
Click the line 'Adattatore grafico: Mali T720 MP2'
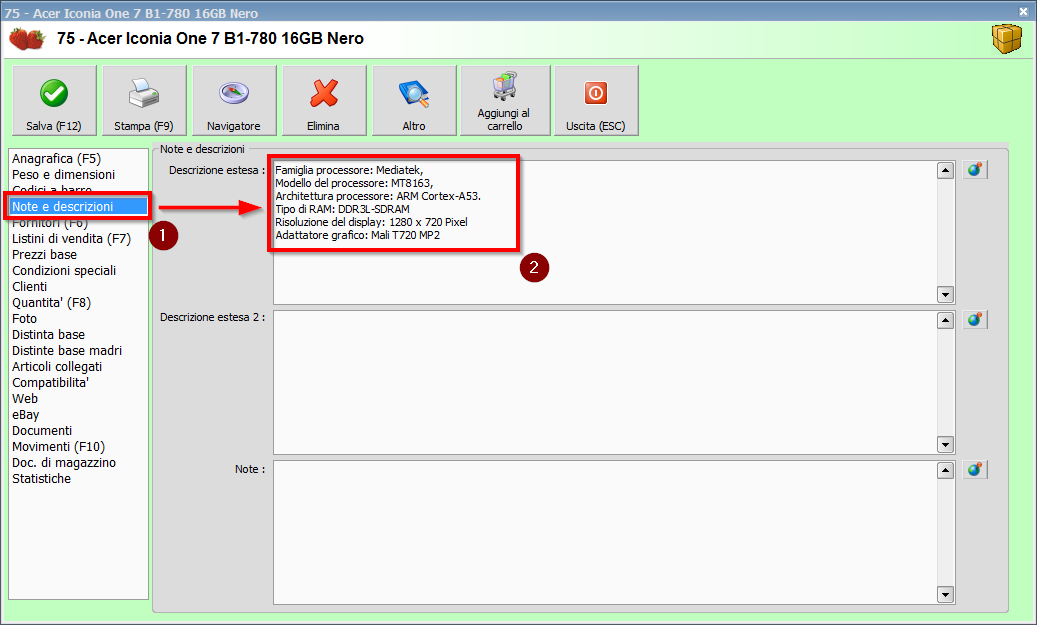point(357,235)
